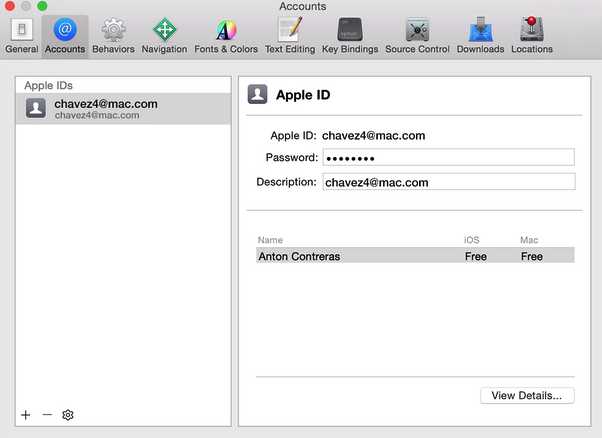Click the iOS column header
Viewport: 602px width, 438px height.
471,240
